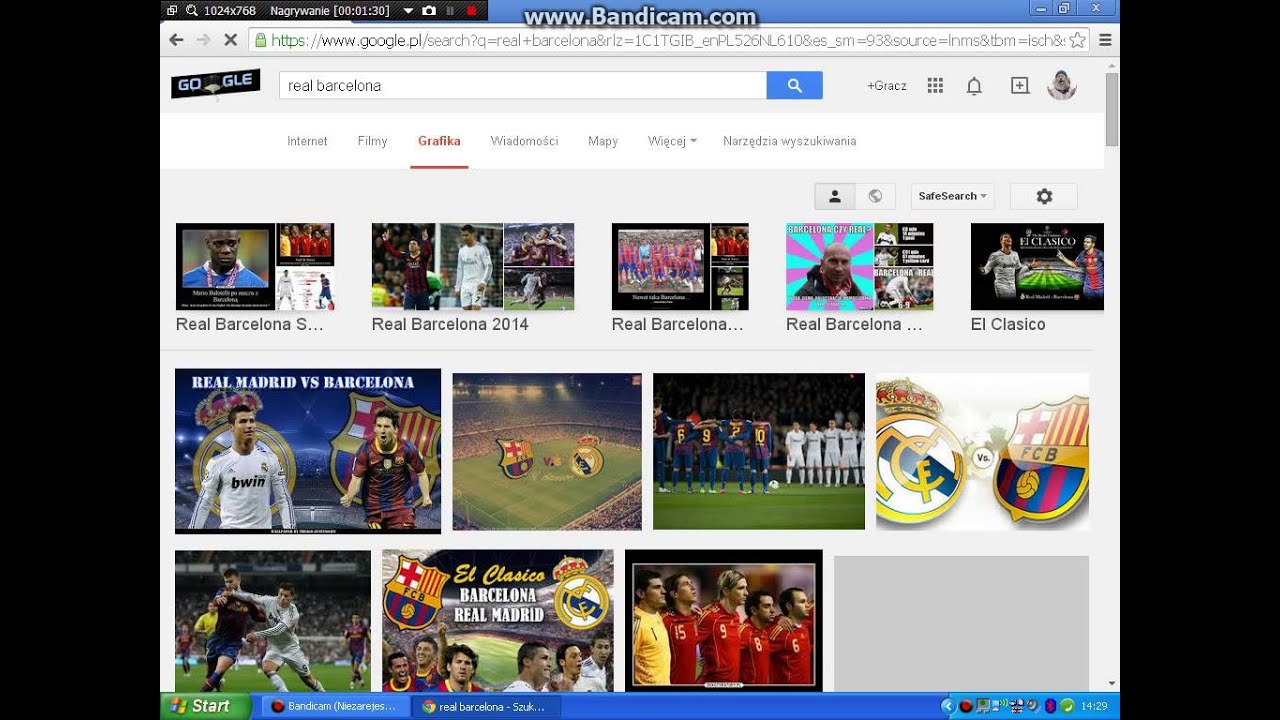The image size is (1280, 720).
Task: Click the browser address bar URL
Action: click(667, 40)
